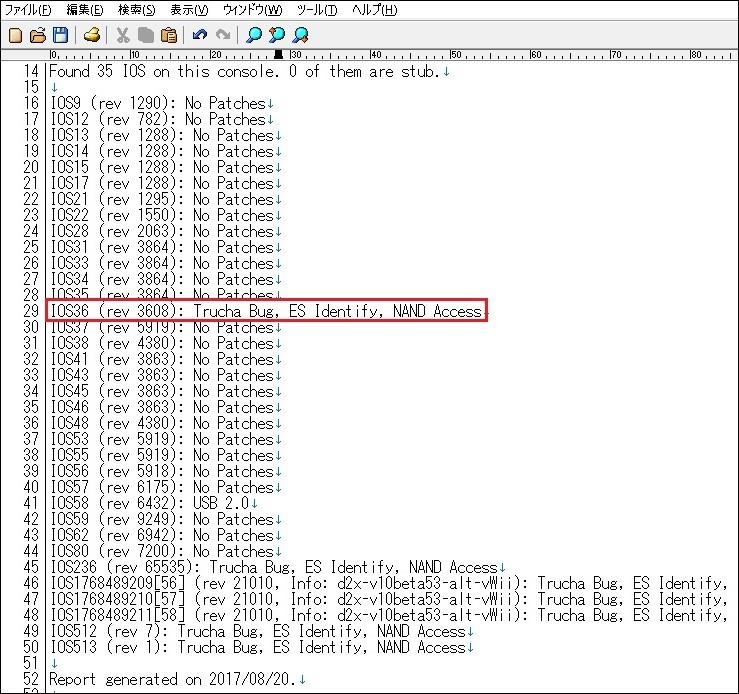Click the Cut scissors icon
The height and width of the screenshot is (694, 739).
[x=123, y=35]
